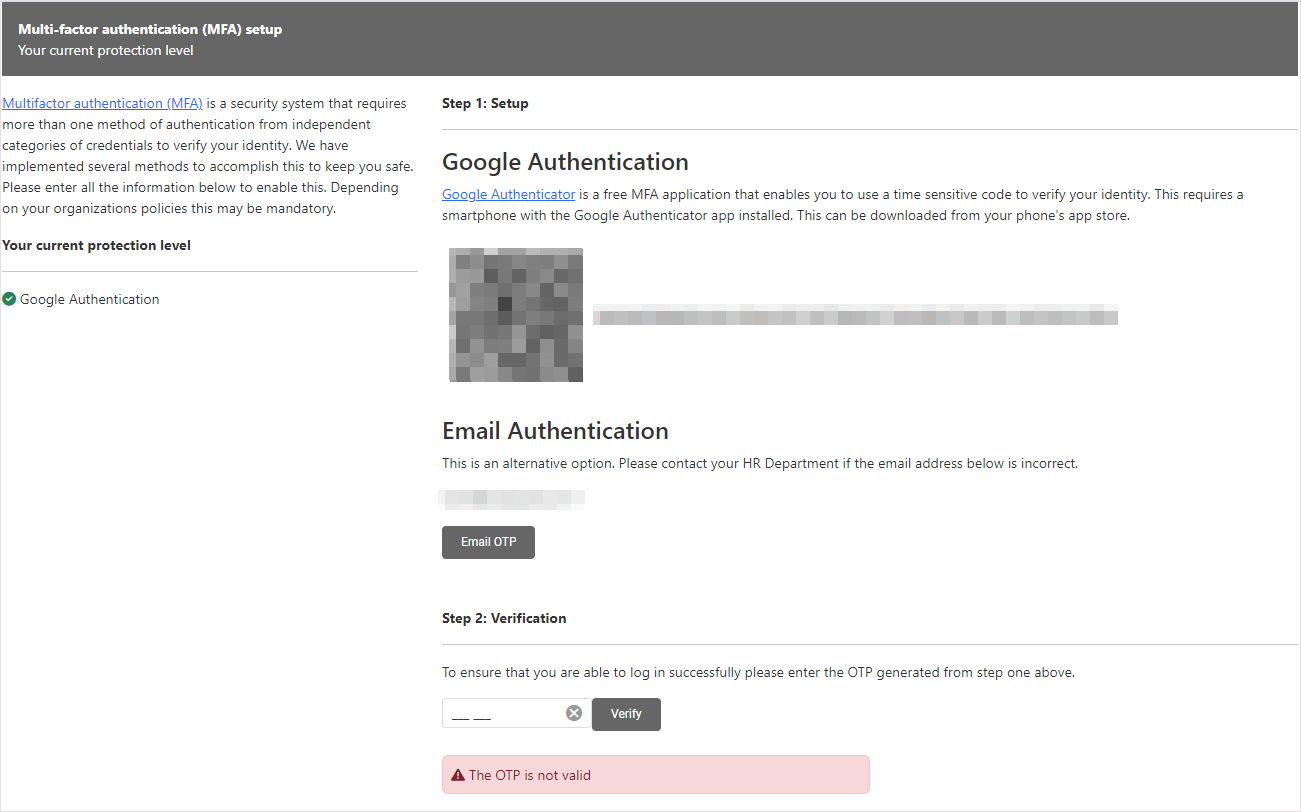The image size is (1301, 812).
Task: Open the Google Authenticator hyperlink
Action: [508, 194]
